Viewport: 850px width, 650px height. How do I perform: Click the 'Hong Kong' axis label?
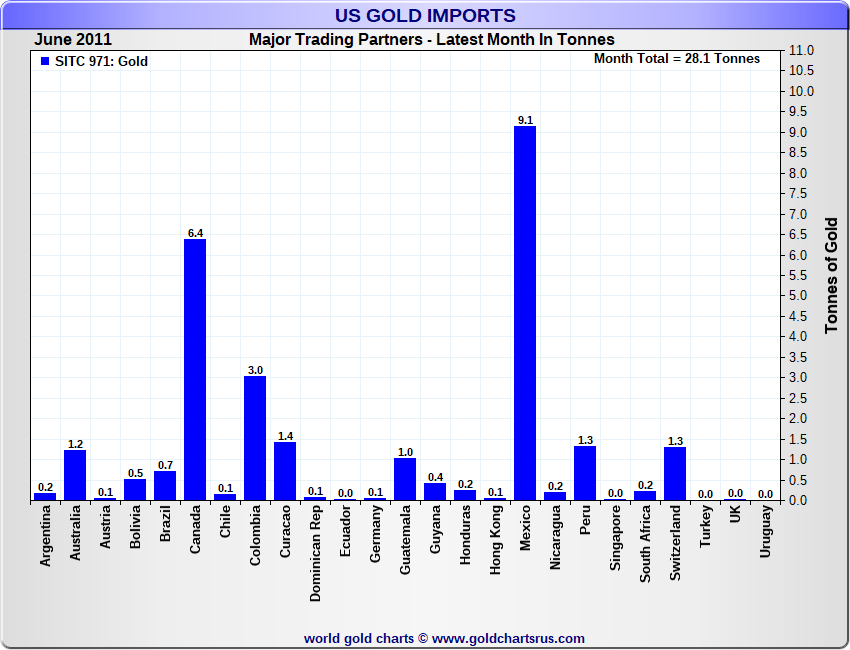click(x=495, y=540)
